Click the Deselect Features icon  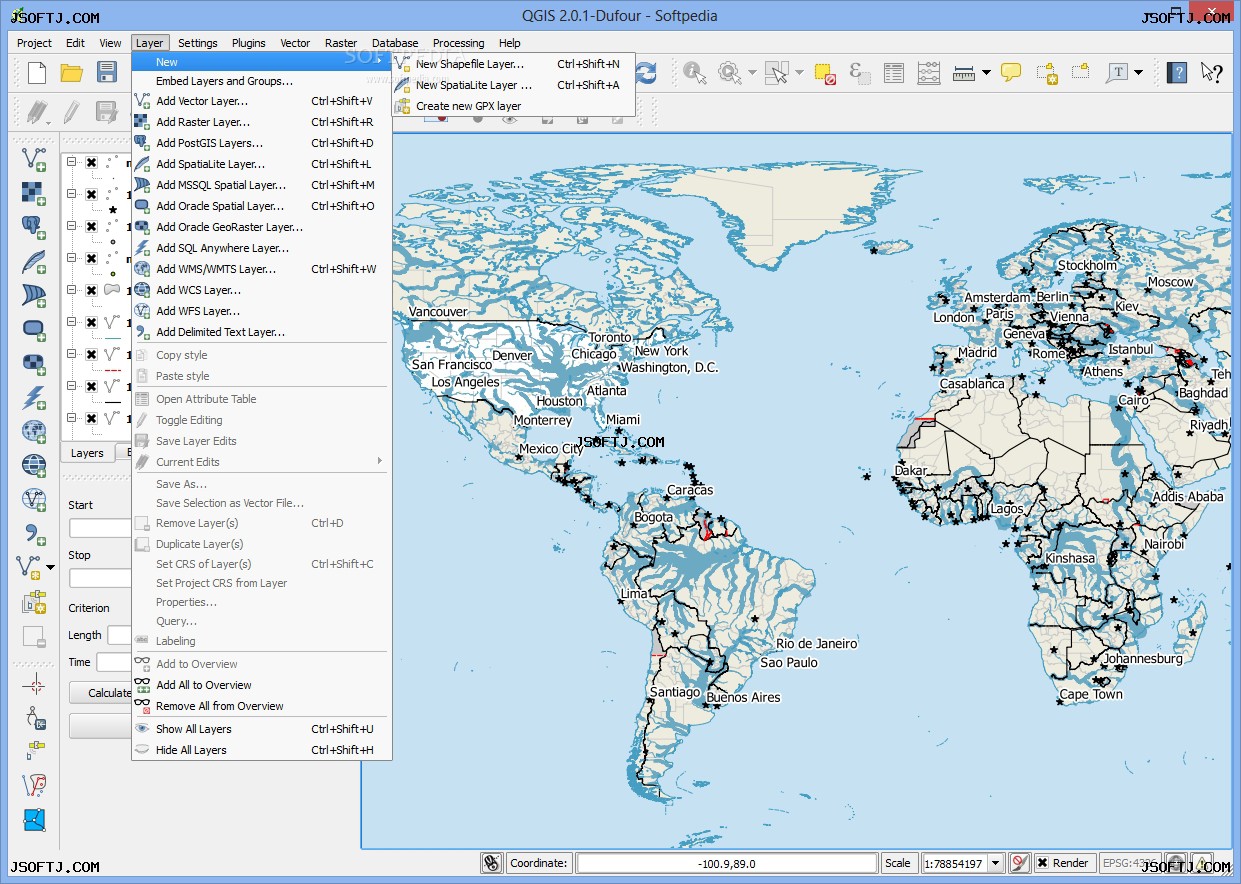[825, 72]
